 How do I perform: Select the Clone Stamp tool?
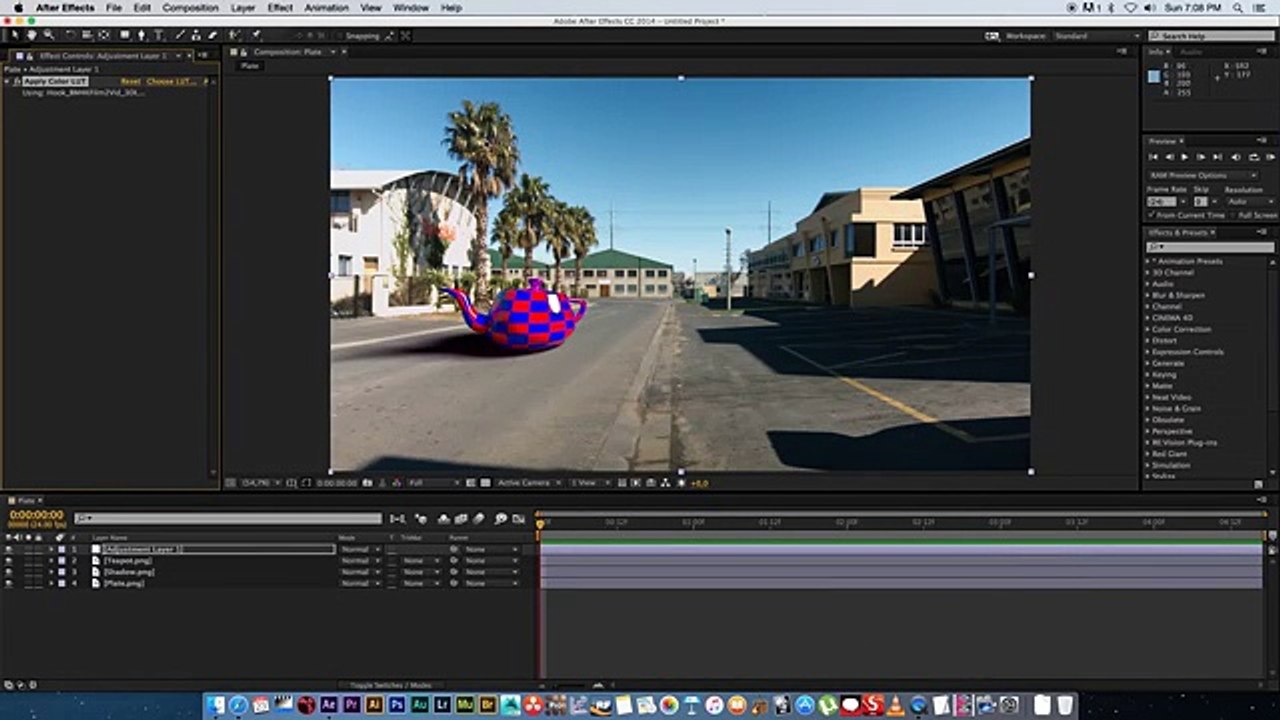[x=196, y=35]
